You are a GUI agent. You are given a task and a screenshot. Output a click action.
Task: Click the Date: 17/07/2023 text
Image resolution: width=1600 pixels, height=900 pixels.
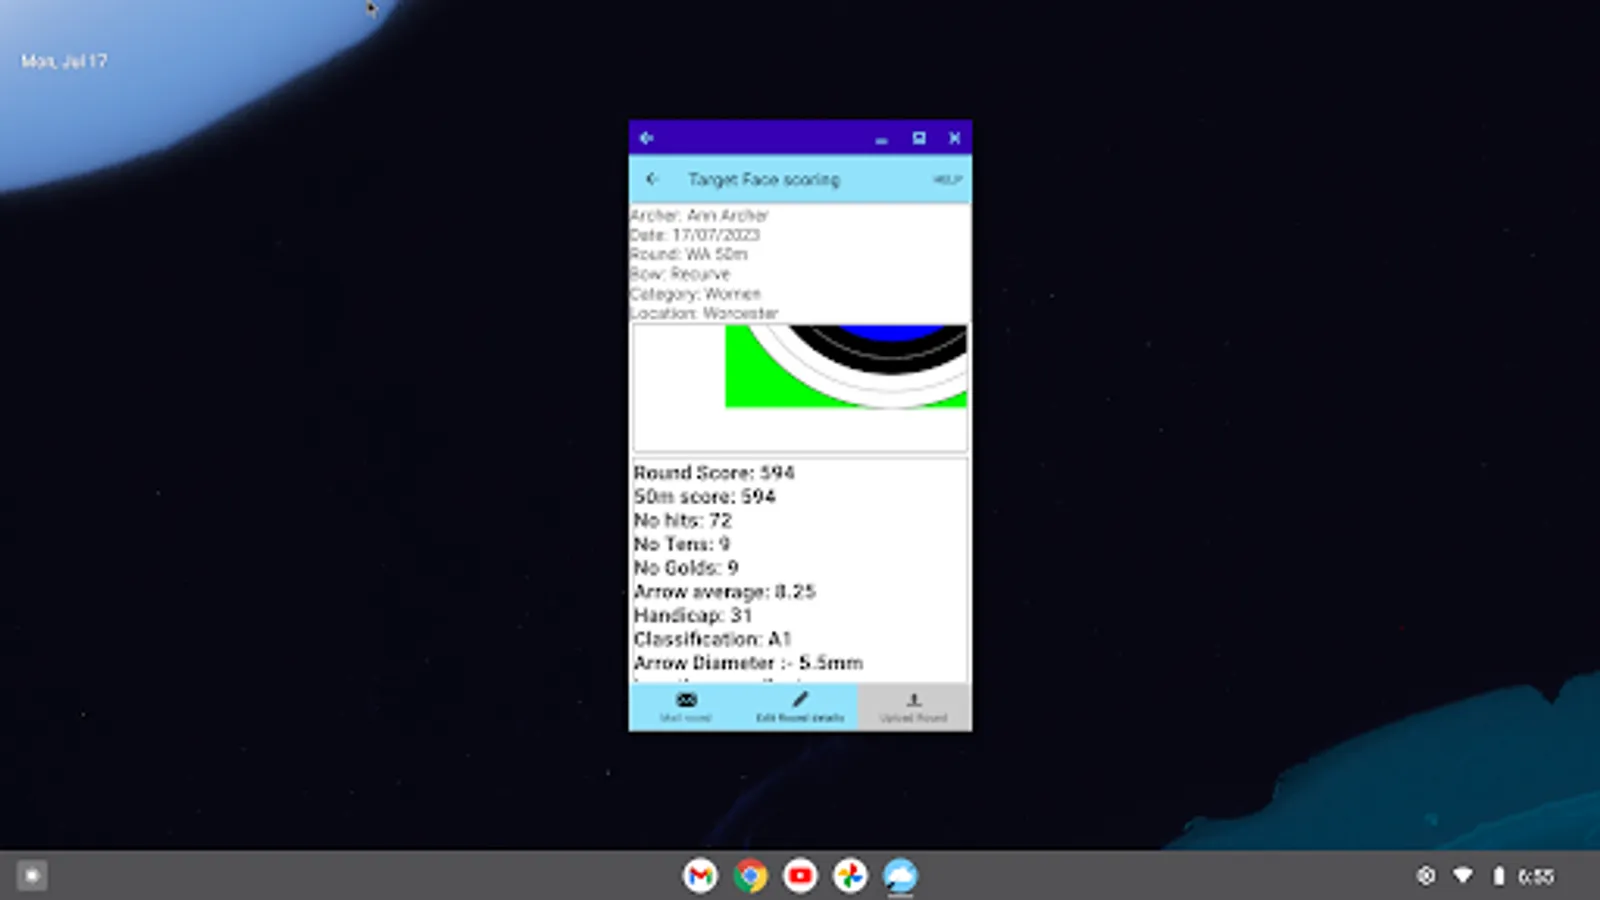pos(695,235)
